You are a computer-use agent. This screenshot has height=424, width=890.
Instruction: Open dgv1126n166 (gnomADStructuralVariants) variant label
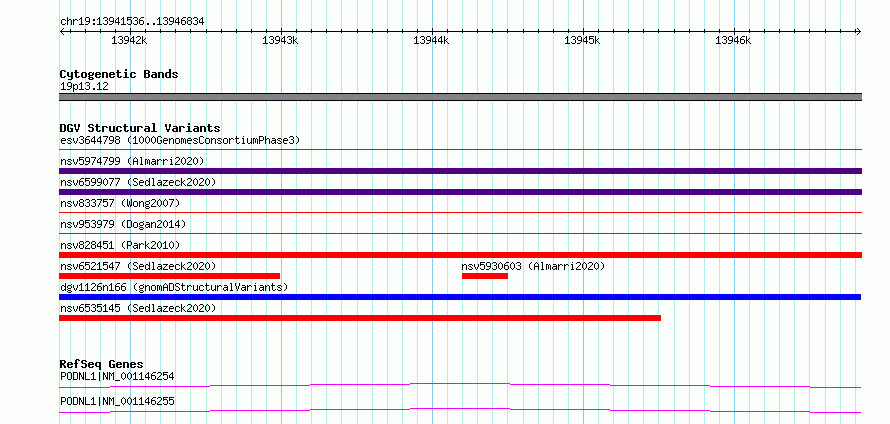174,287
